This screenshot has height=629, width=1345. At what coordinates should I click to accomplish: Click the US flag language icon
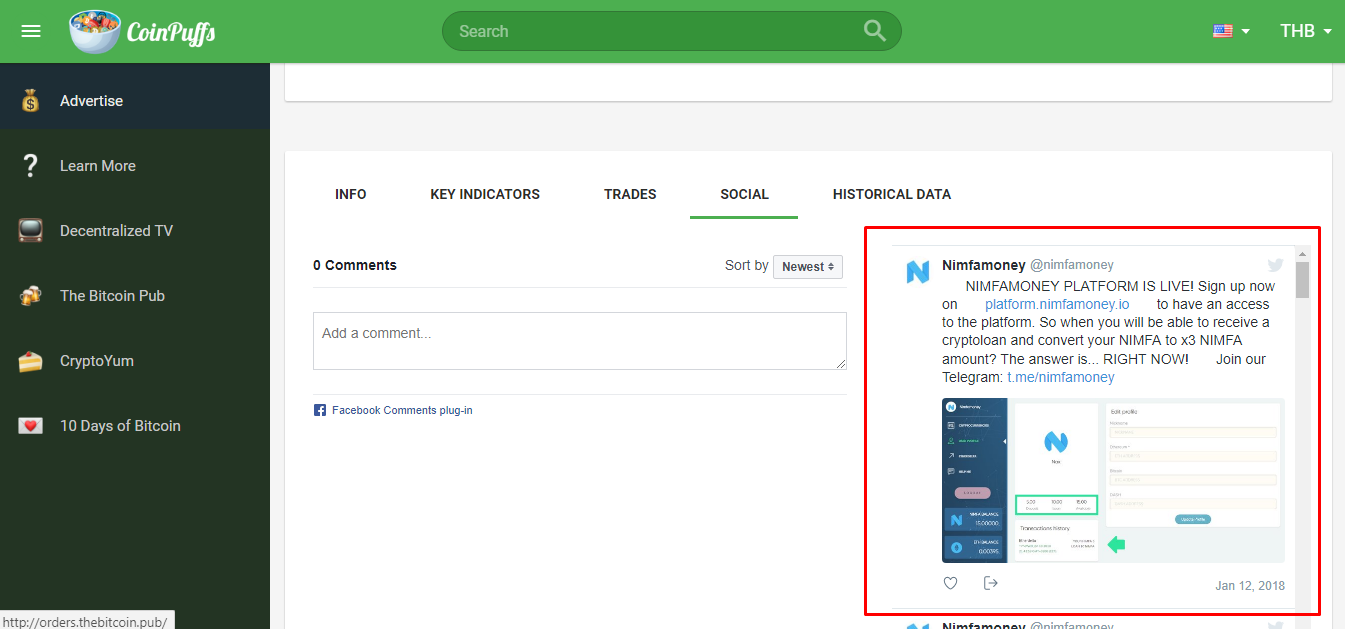point(1223,31)
